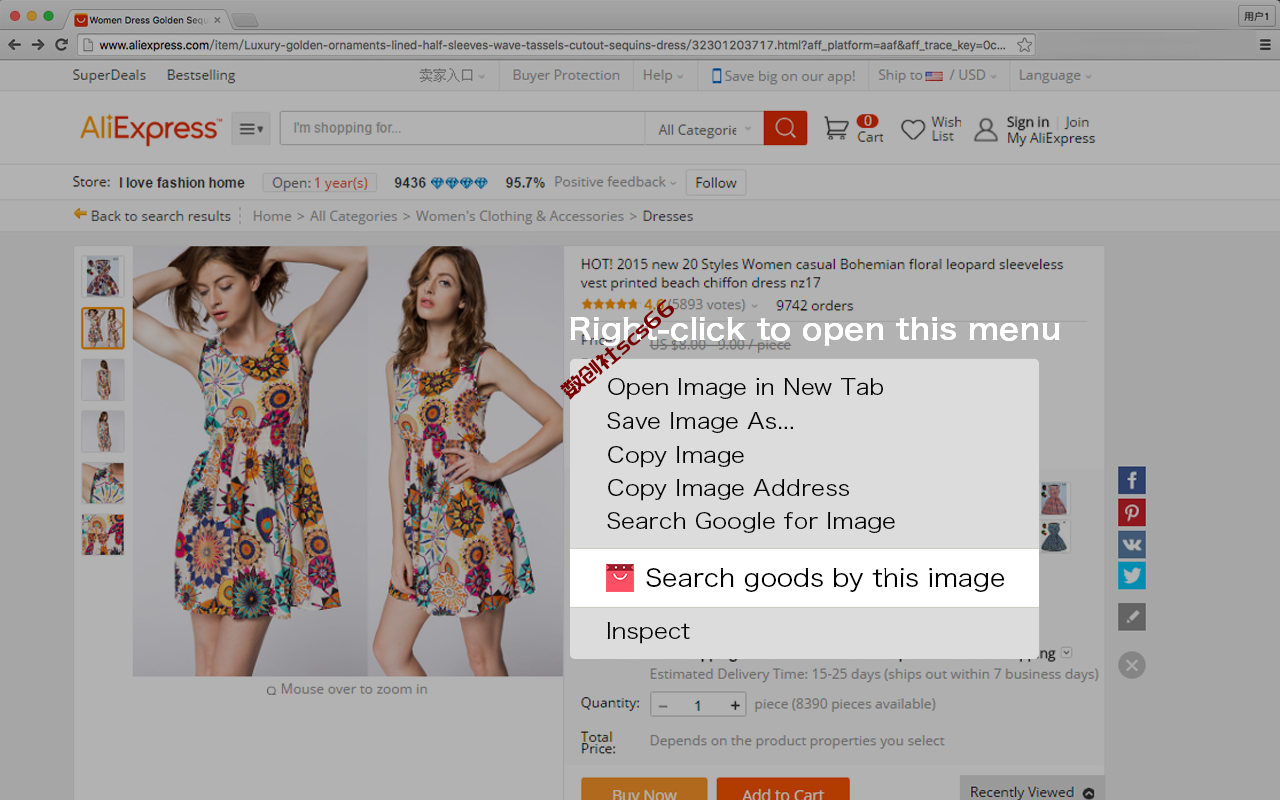Open 'I love fashion home' store link
Screen dimensions: 1280x800
(182, 182)
